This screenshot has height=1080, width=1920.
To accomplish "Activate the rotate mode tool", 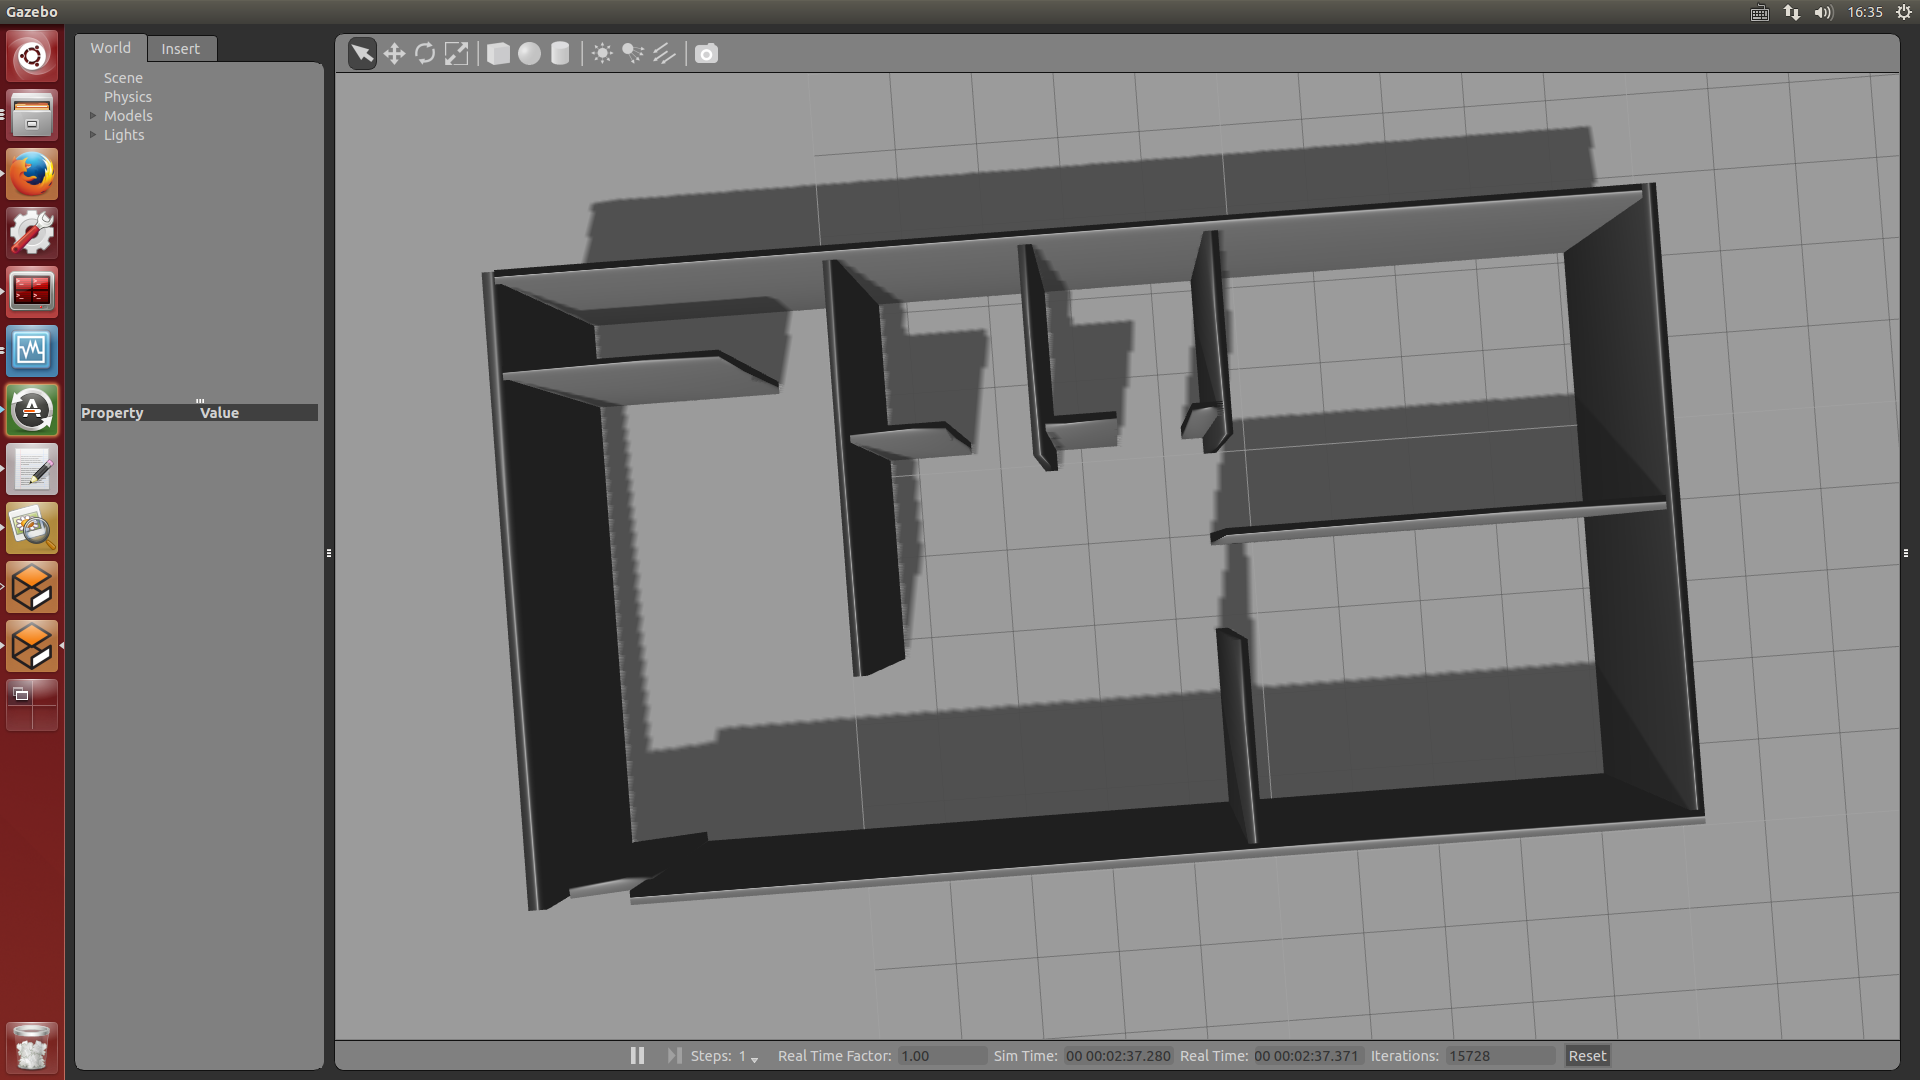I will (425, 53).
